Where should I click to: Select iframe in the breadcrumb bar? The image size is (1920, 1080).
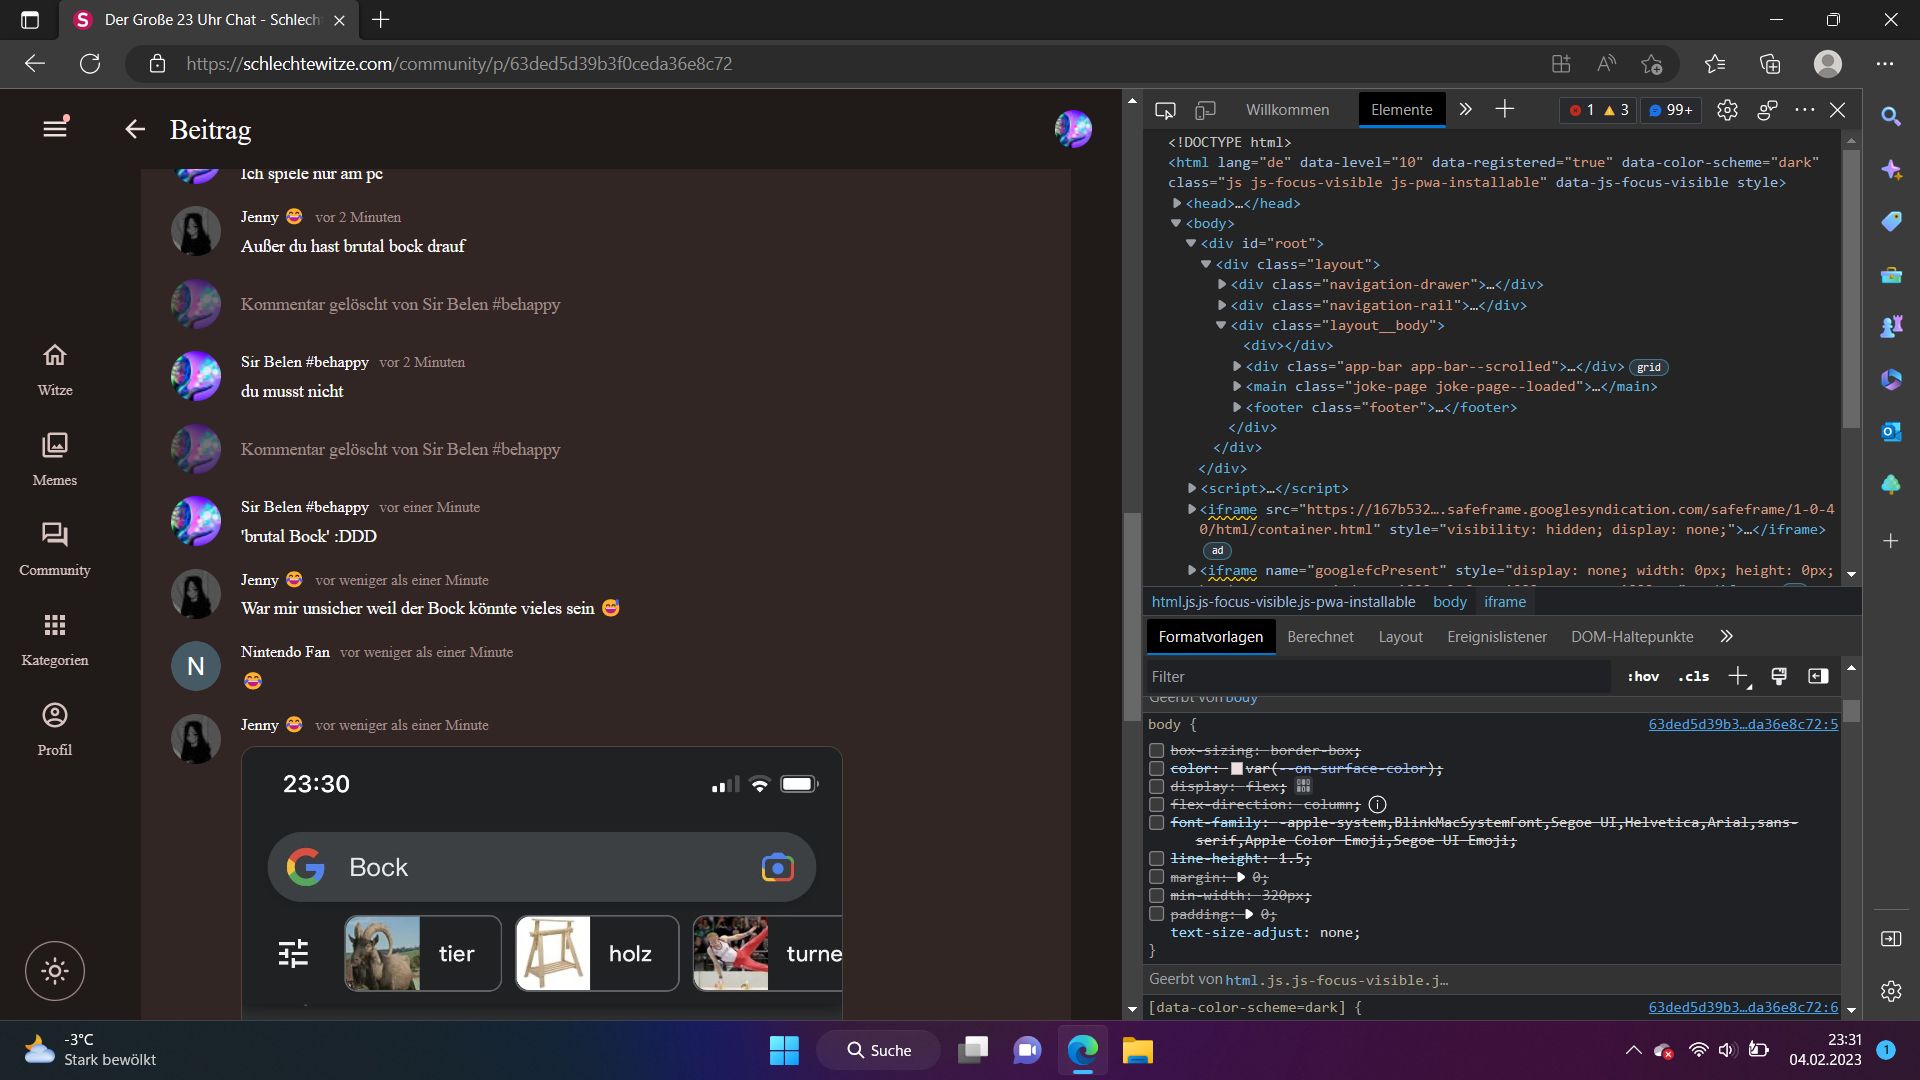point(1505,602)
